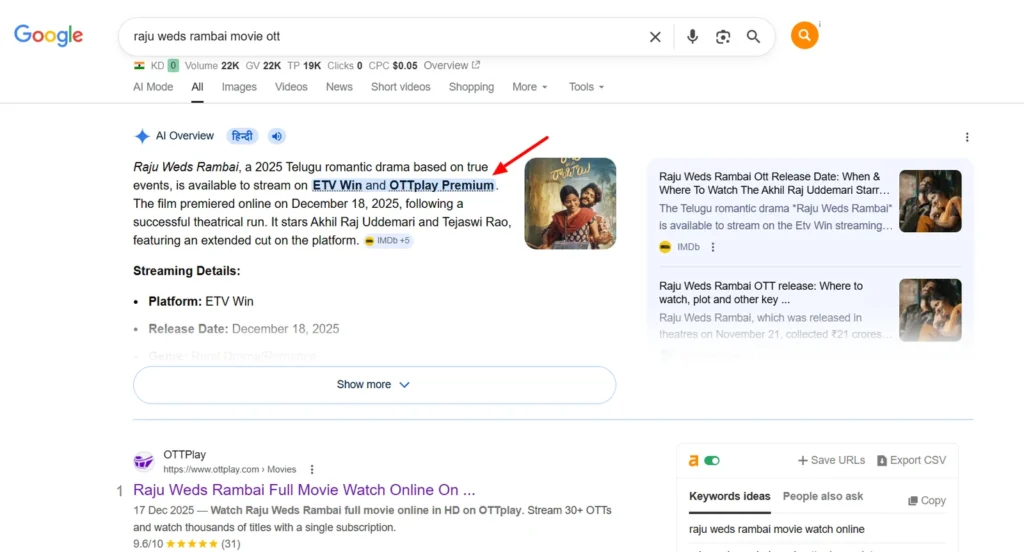Switch to Shopping tab

[471, 87]
